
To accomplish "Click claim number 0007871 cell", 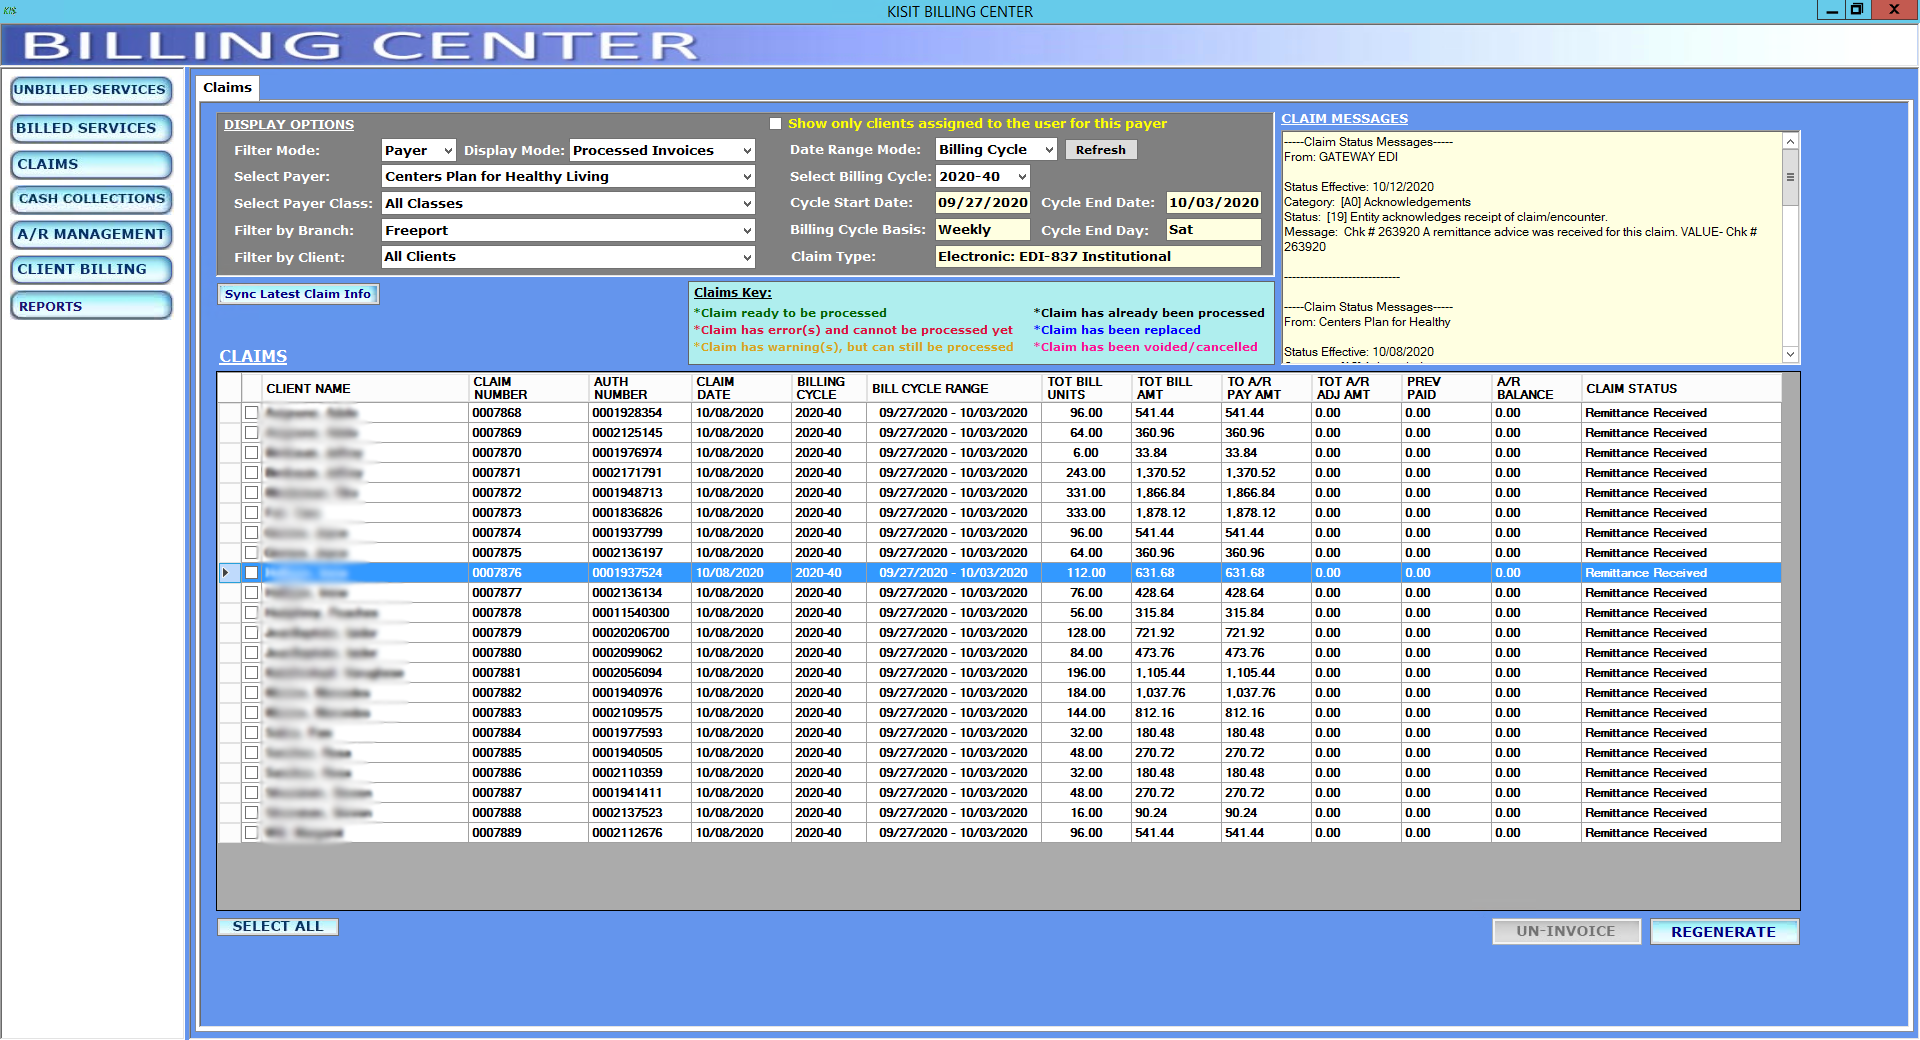I will 529,473.
